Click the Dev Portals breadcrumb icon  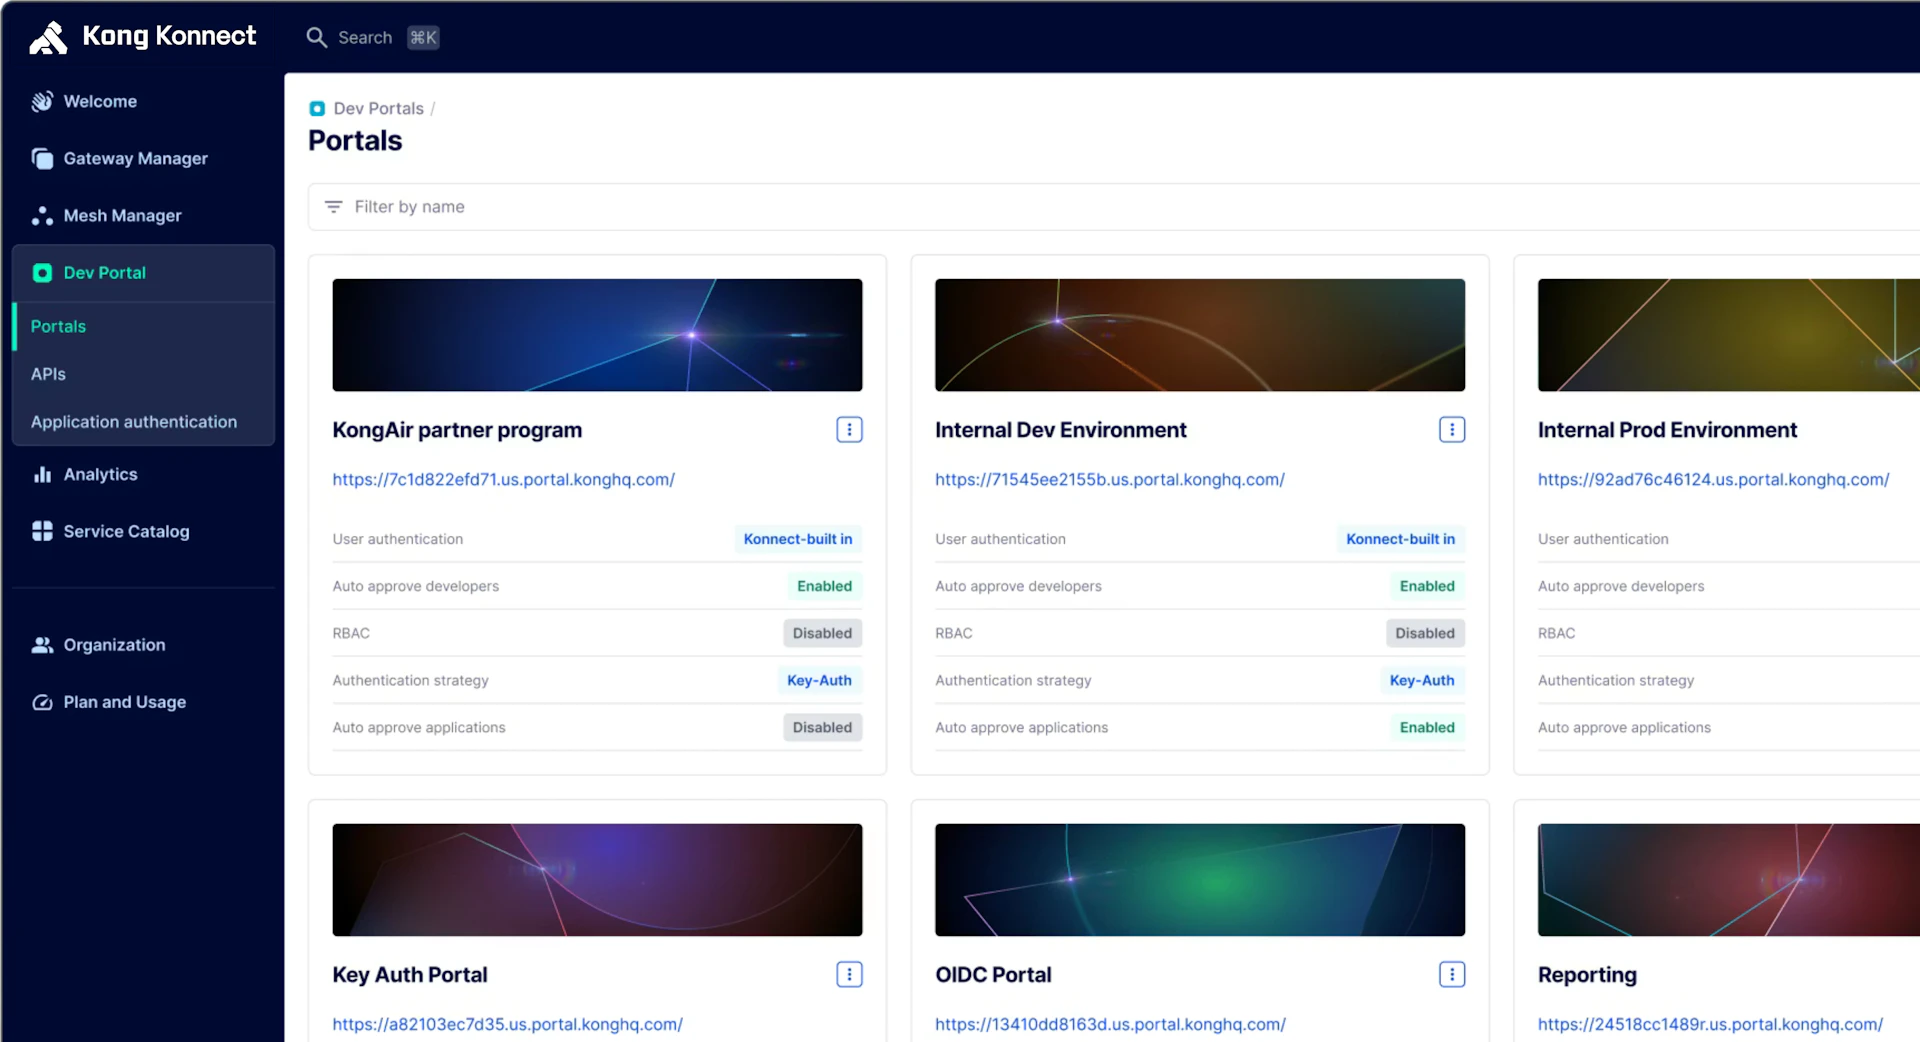pyautogui.click(x=317, y=108)
